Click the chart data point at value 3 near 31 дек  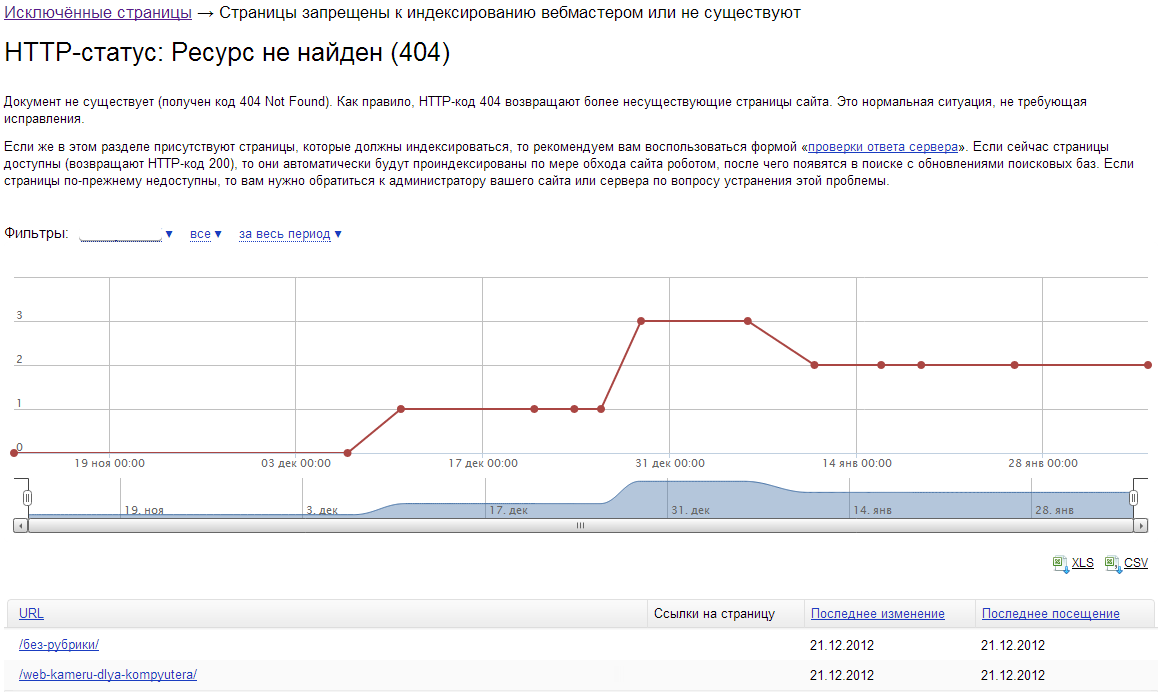[x=641, y=321]
